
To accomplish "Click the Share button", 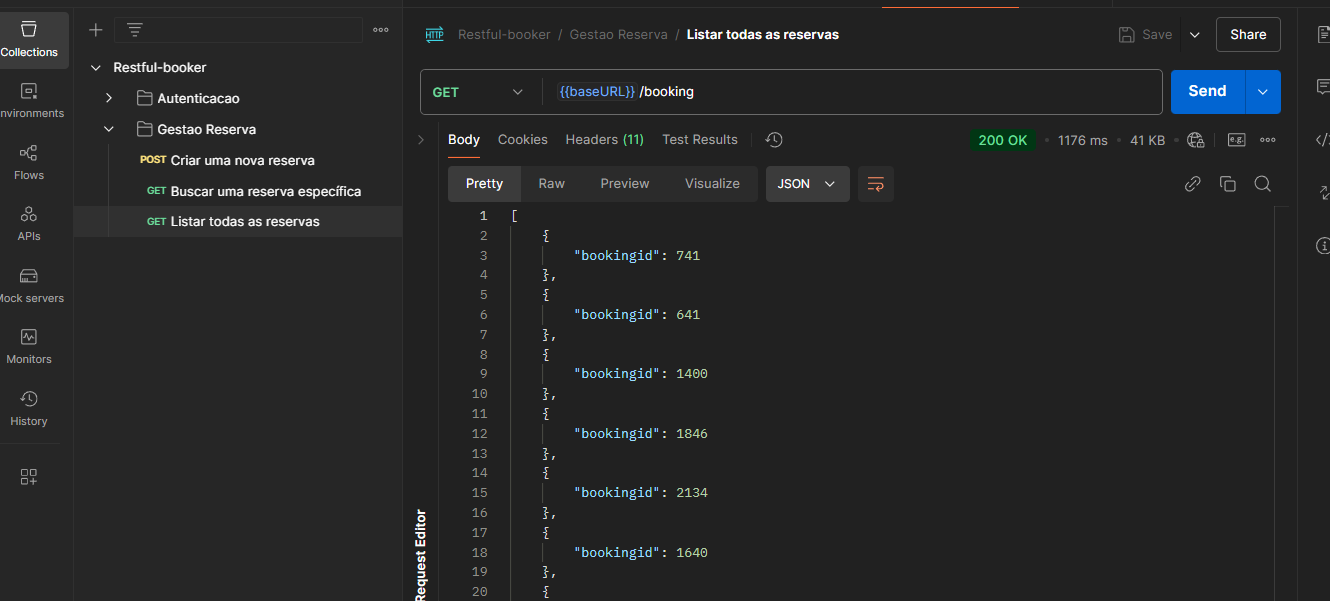I will click(1248, 34).
